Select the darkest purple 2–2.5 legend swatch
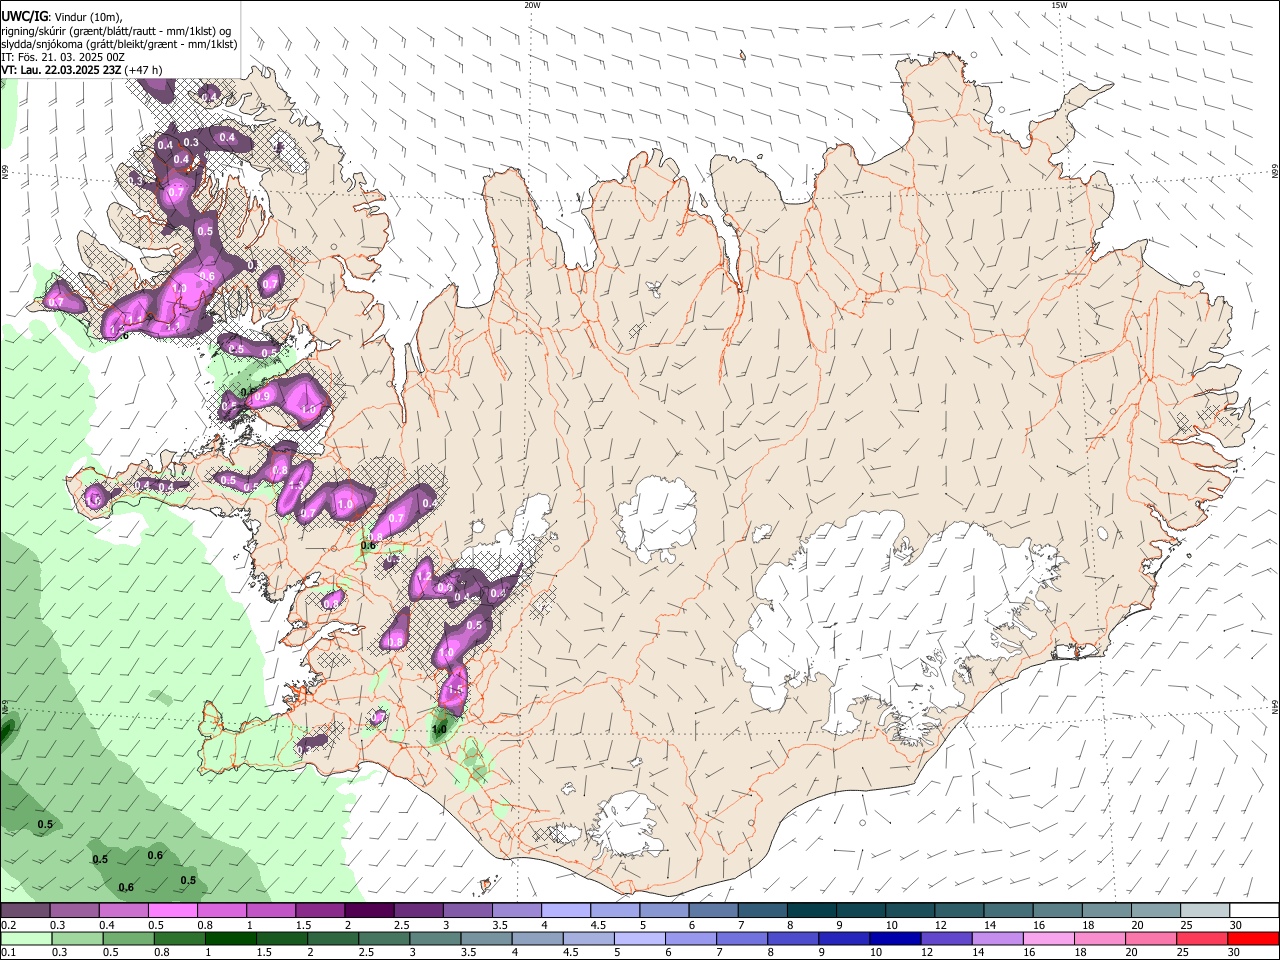Screen dimensions: 1280x960 (368, 911)
